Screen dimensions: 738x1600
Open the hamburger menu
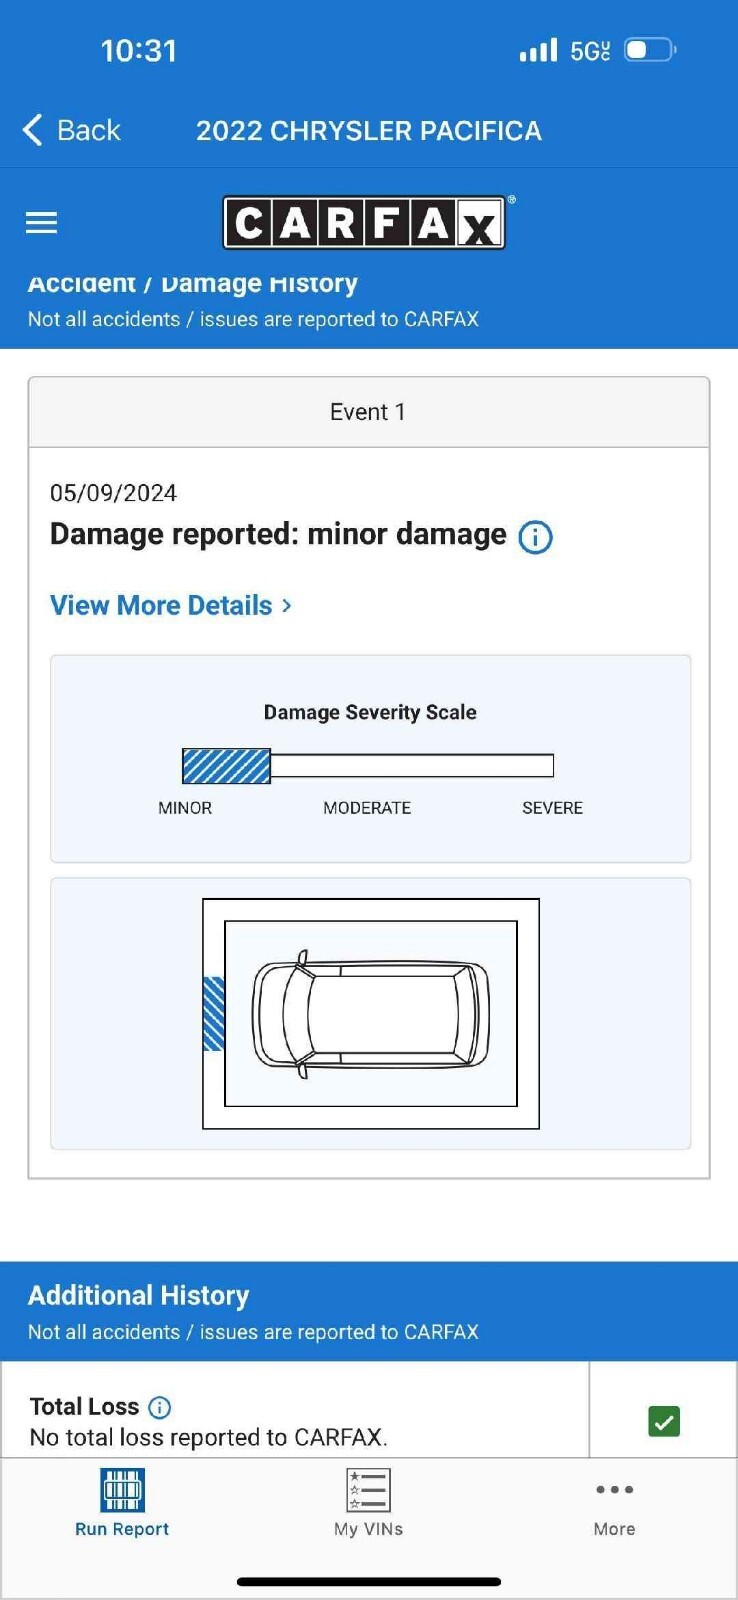[41, 222]
